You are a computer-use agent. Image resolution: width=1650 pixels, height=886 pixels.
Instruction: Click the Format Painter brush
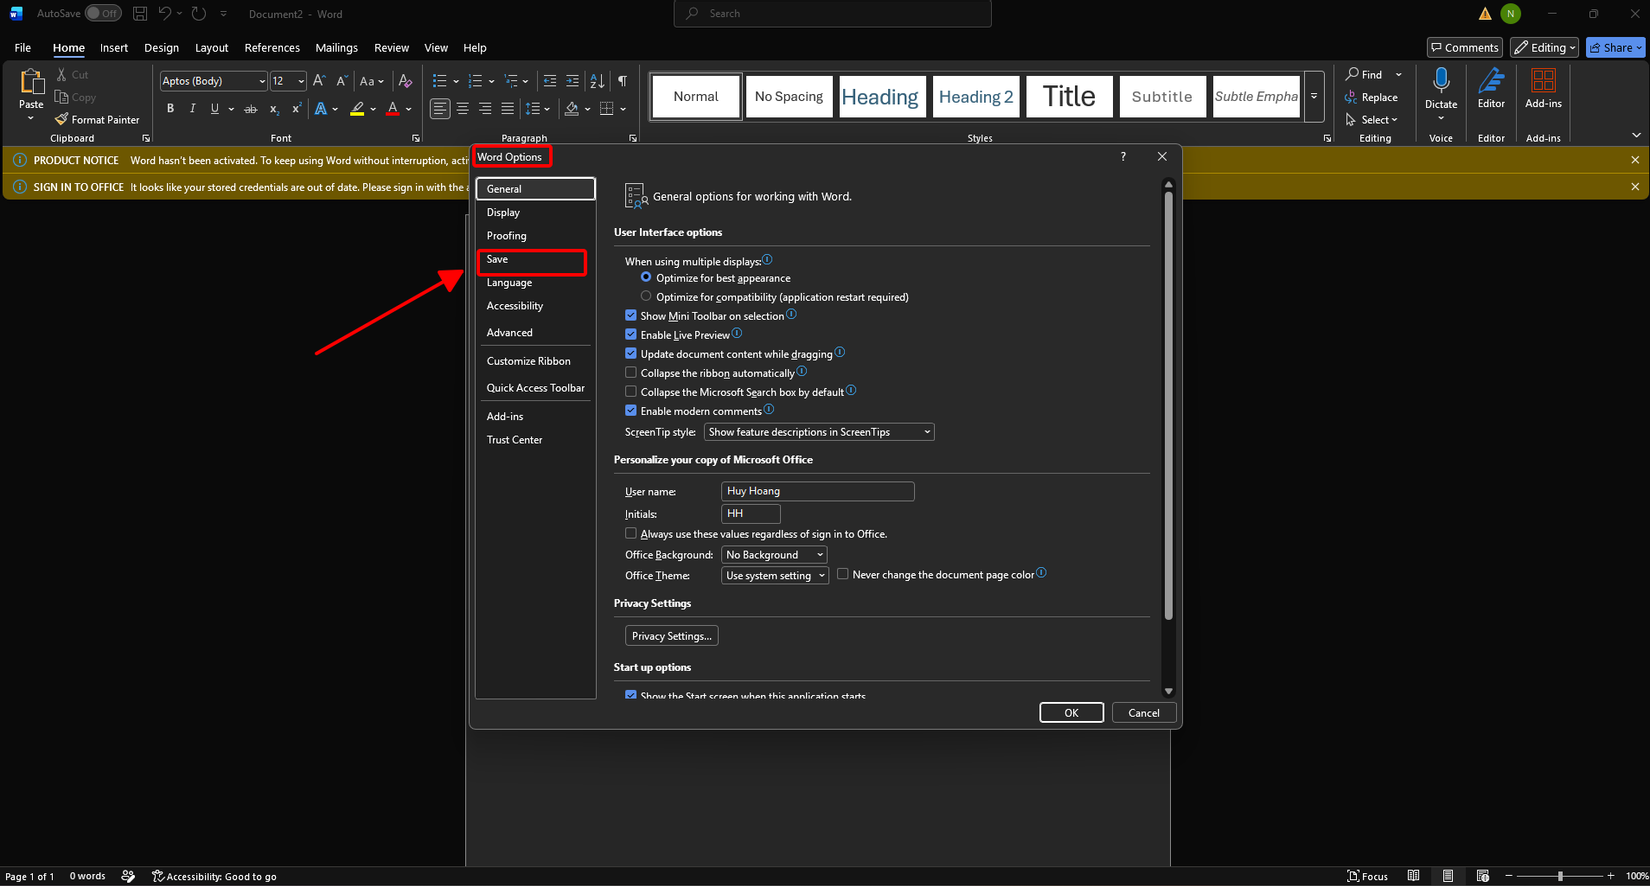62,119
